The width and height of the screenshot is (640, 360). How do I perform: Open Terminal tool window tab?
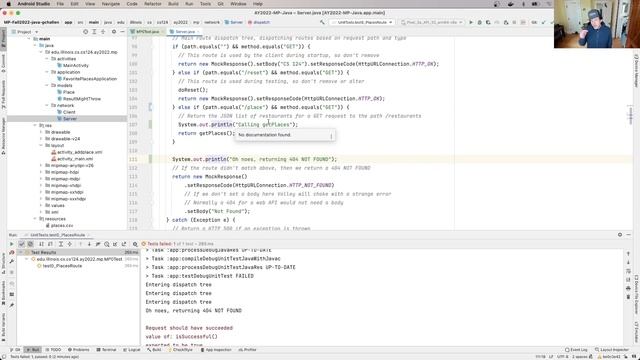point(107,350)
